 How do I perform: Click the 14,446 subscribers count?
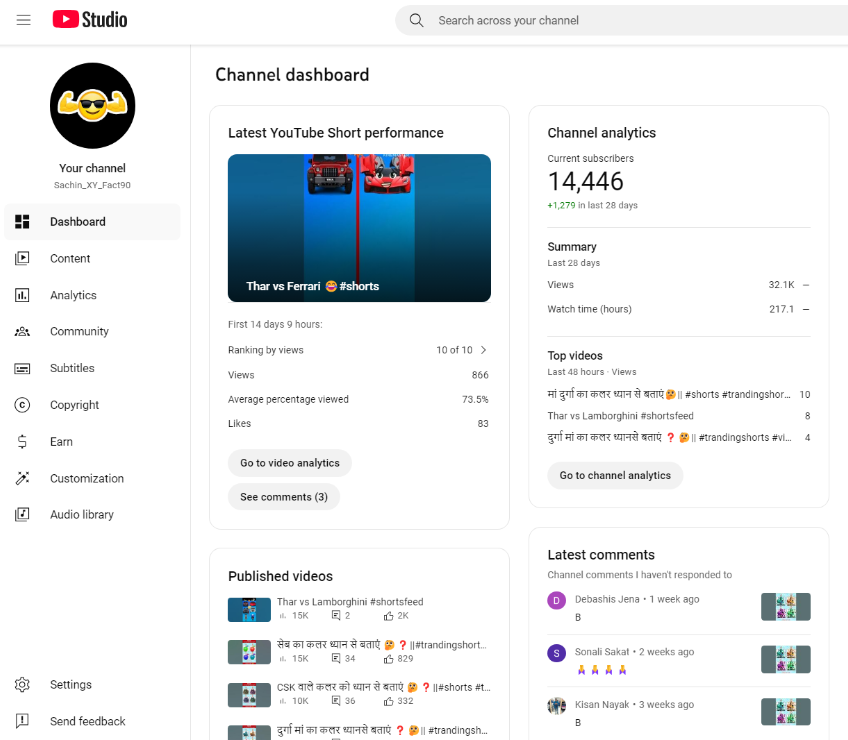click(585, 181)
